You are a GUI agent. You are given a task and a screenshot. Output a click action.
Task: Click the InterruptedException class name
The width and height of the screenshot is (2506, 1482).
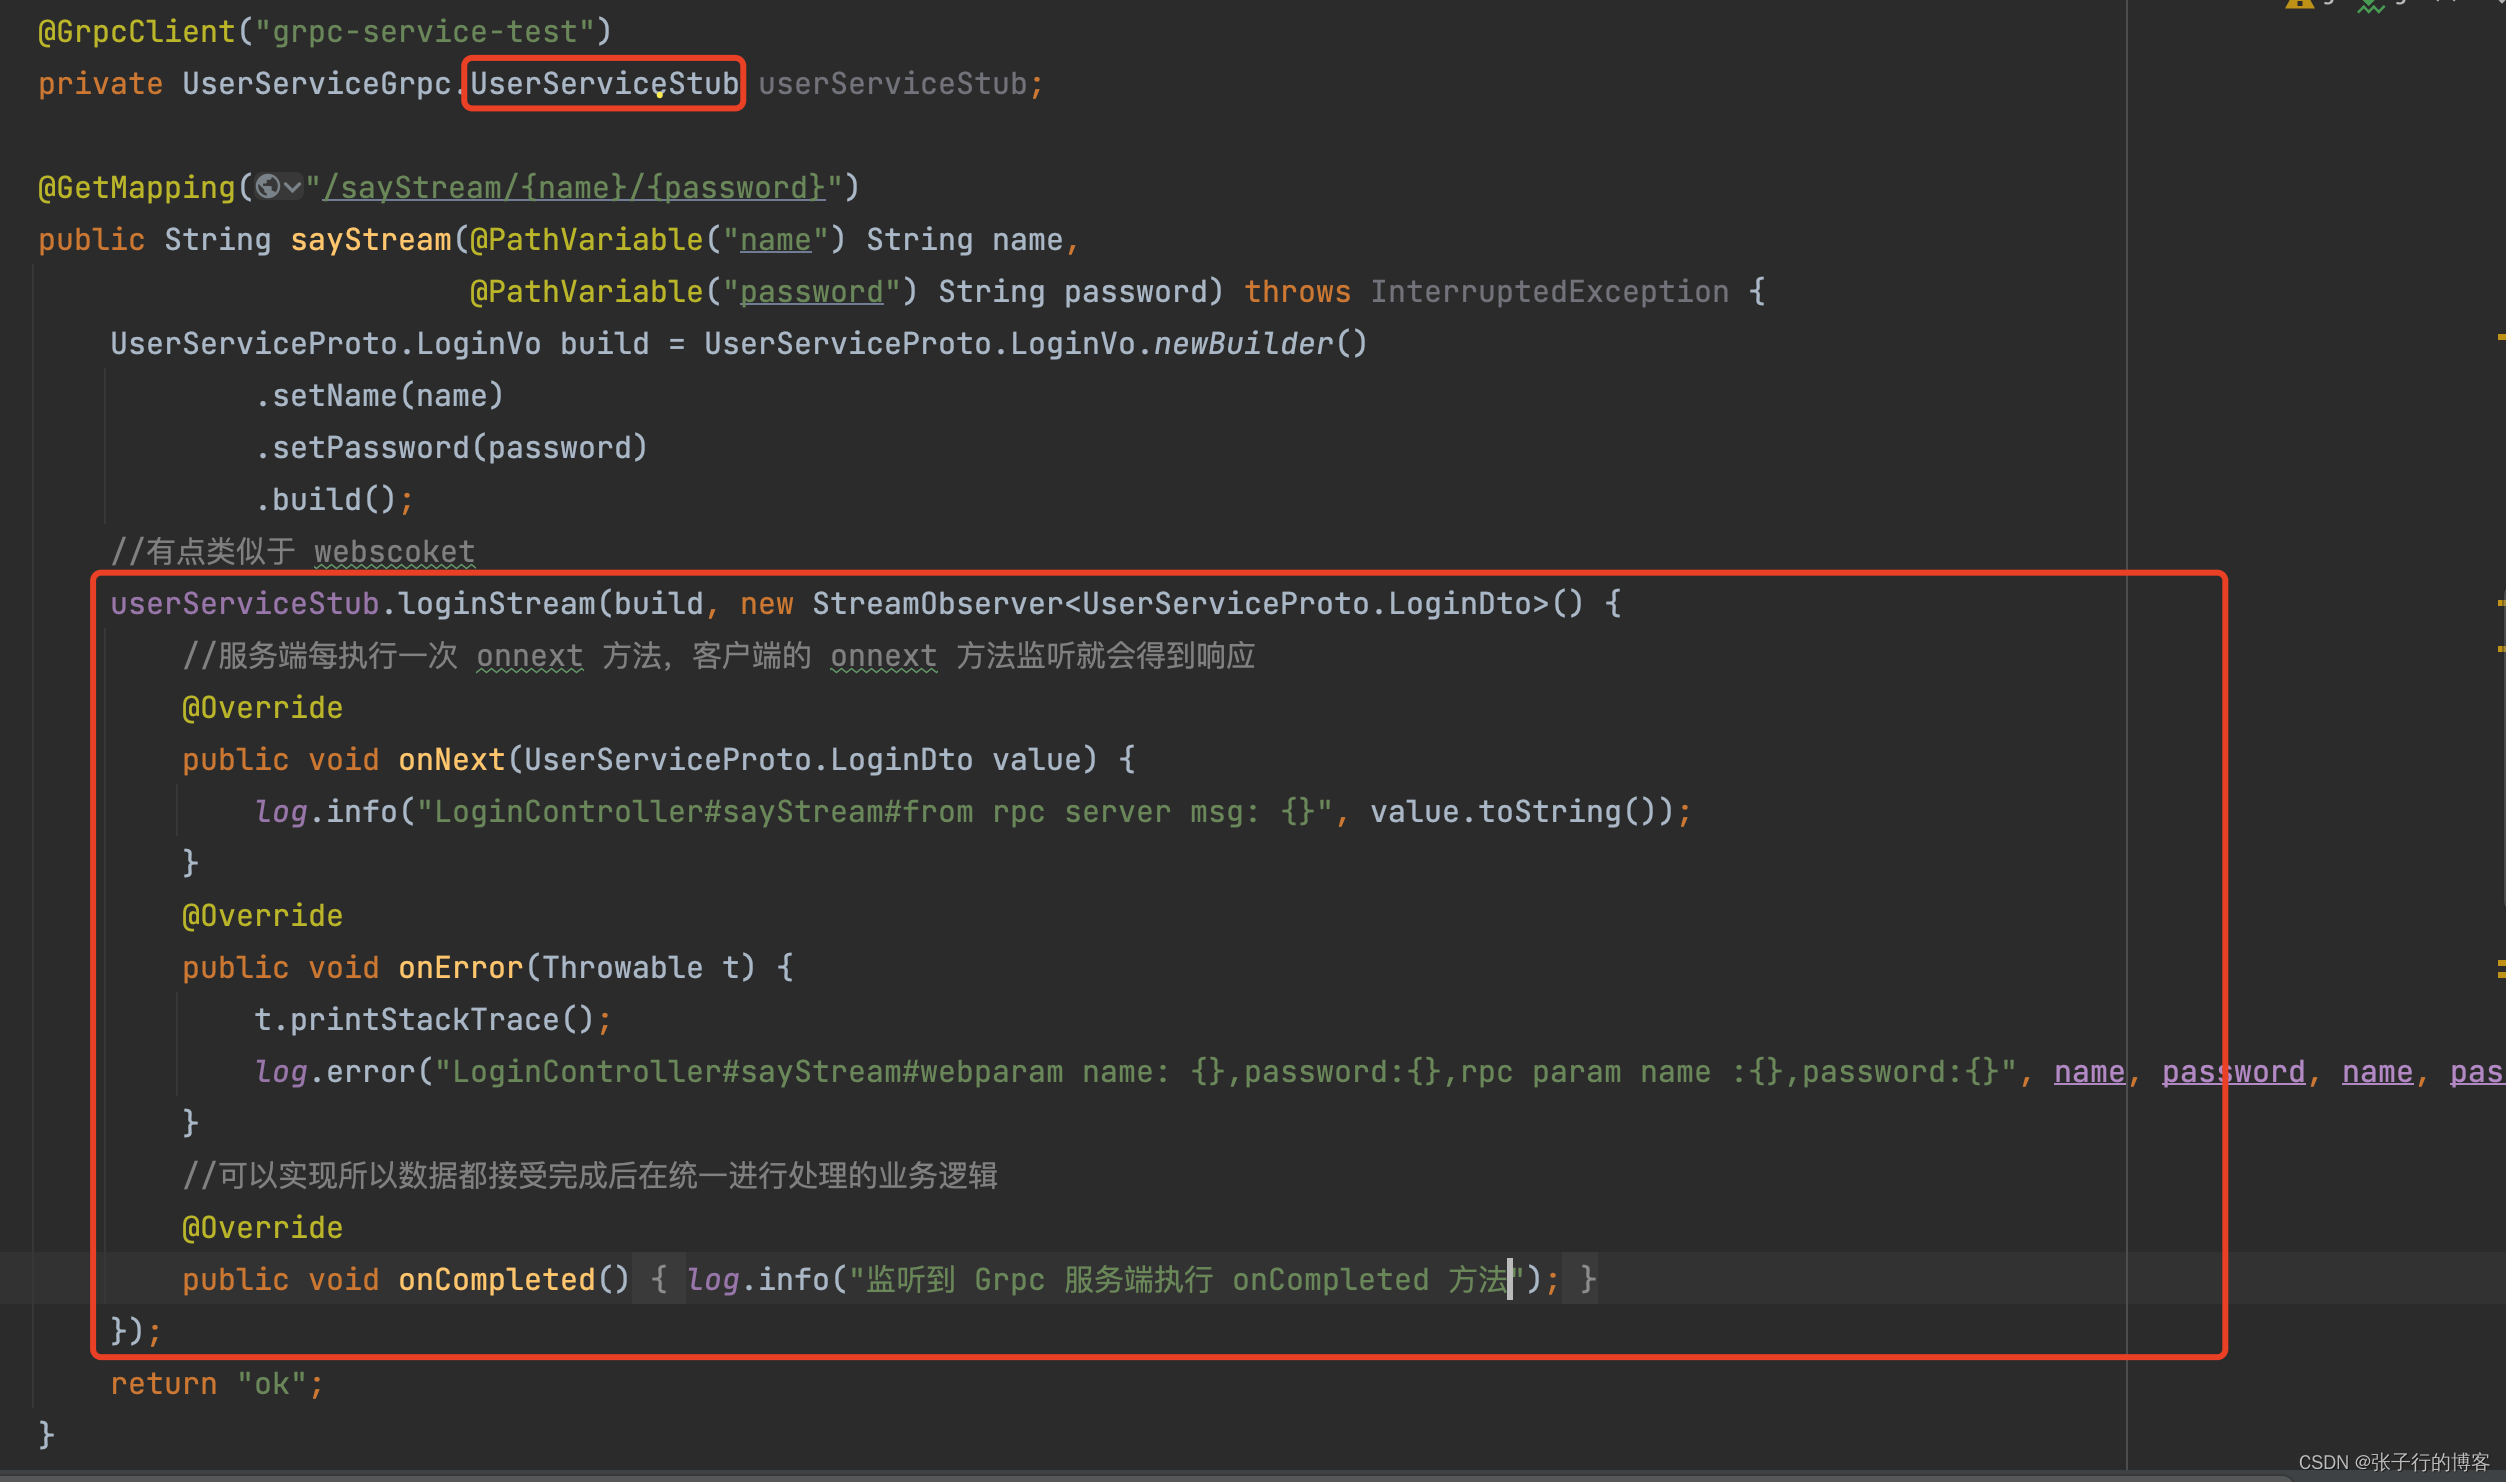(x=1549, y=292)
